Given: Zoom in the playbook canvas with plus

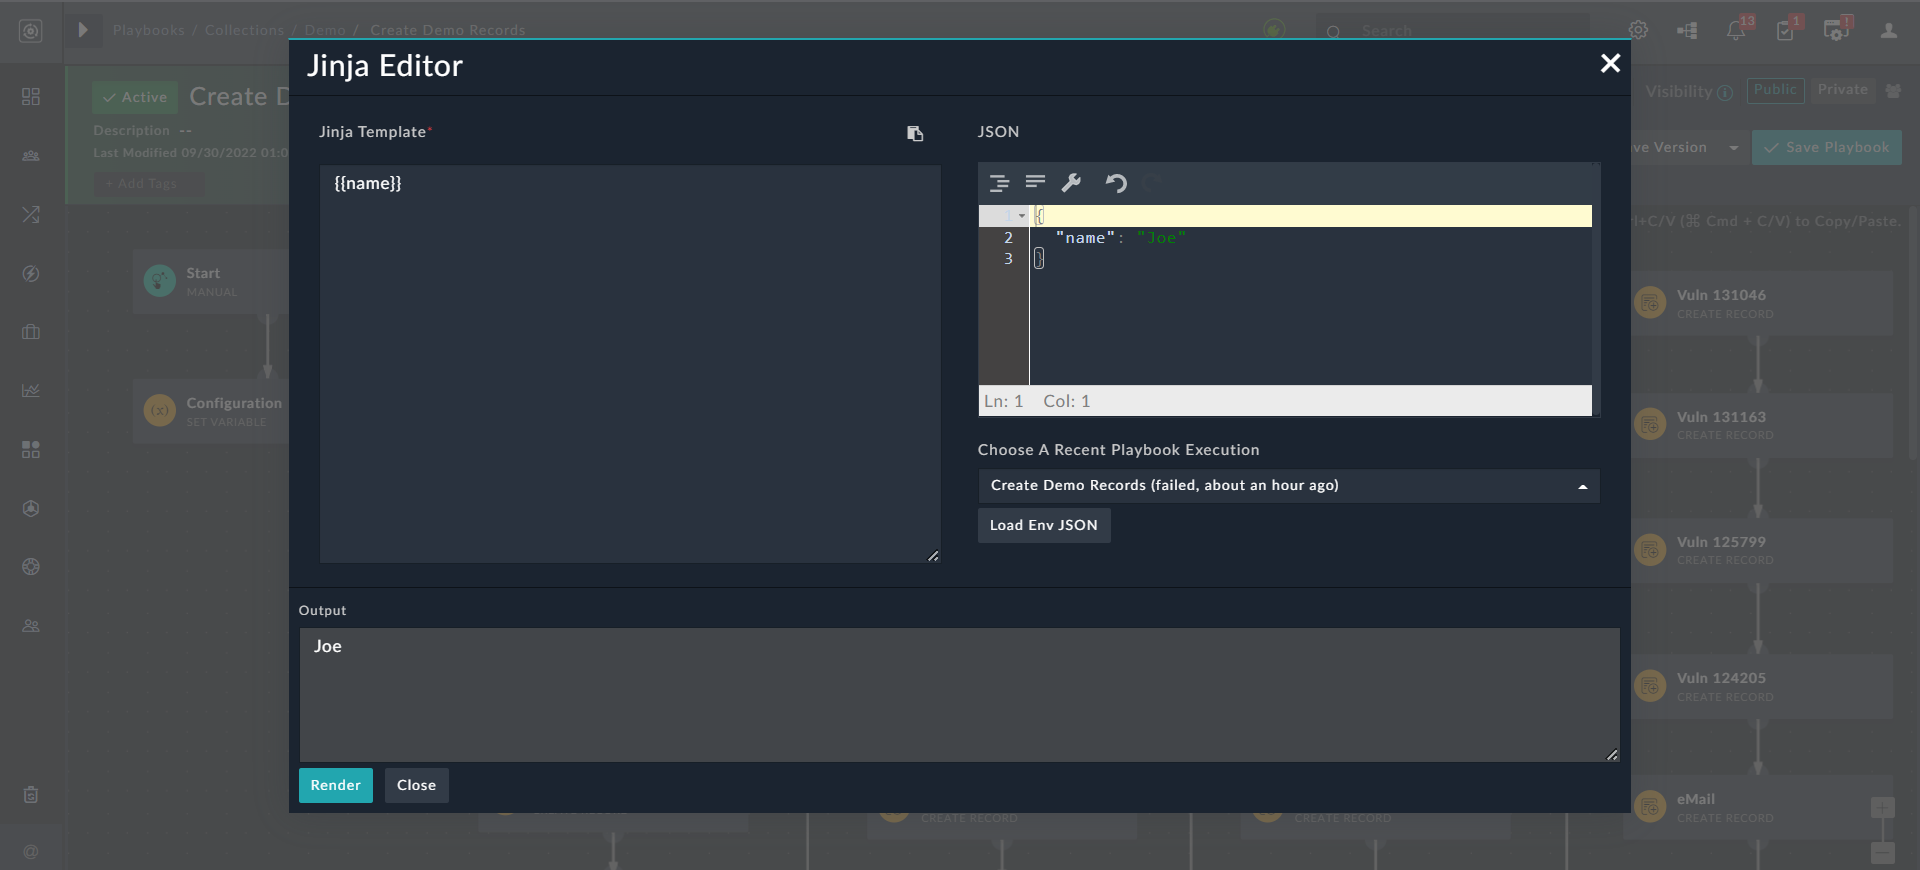Looking at the screenshot, I should (1882, 808).
